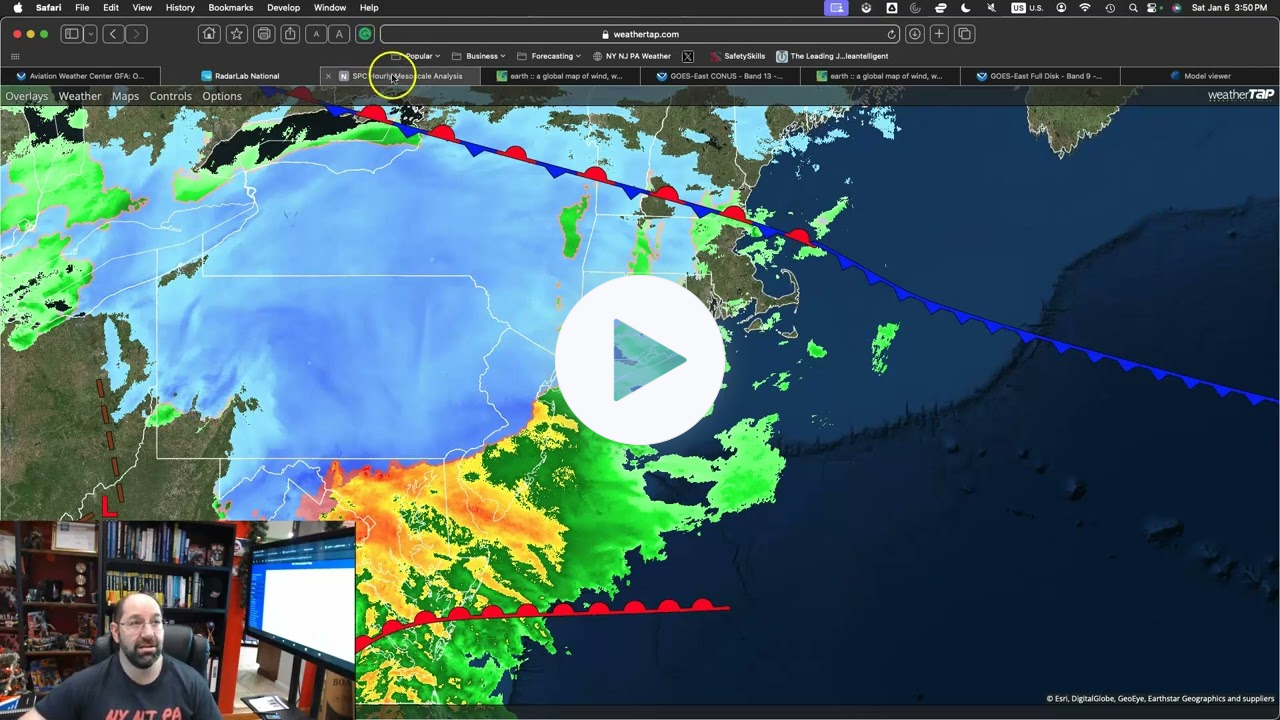The image size is (1280, 720).
Task: Toggle the muted sound icon in menu bar
Action: click(991, 8)
